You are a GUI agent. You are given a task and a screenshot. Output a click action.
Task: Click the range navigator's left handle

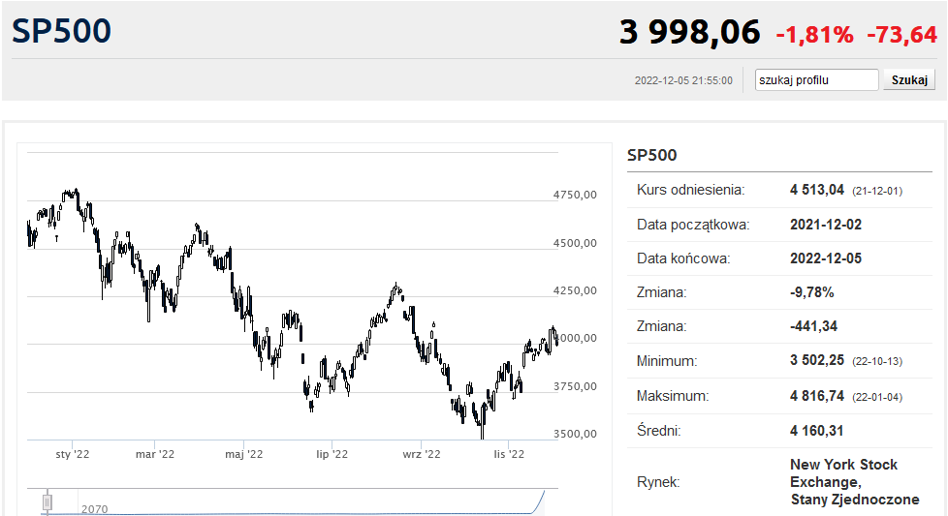click(x=46, y=501)
